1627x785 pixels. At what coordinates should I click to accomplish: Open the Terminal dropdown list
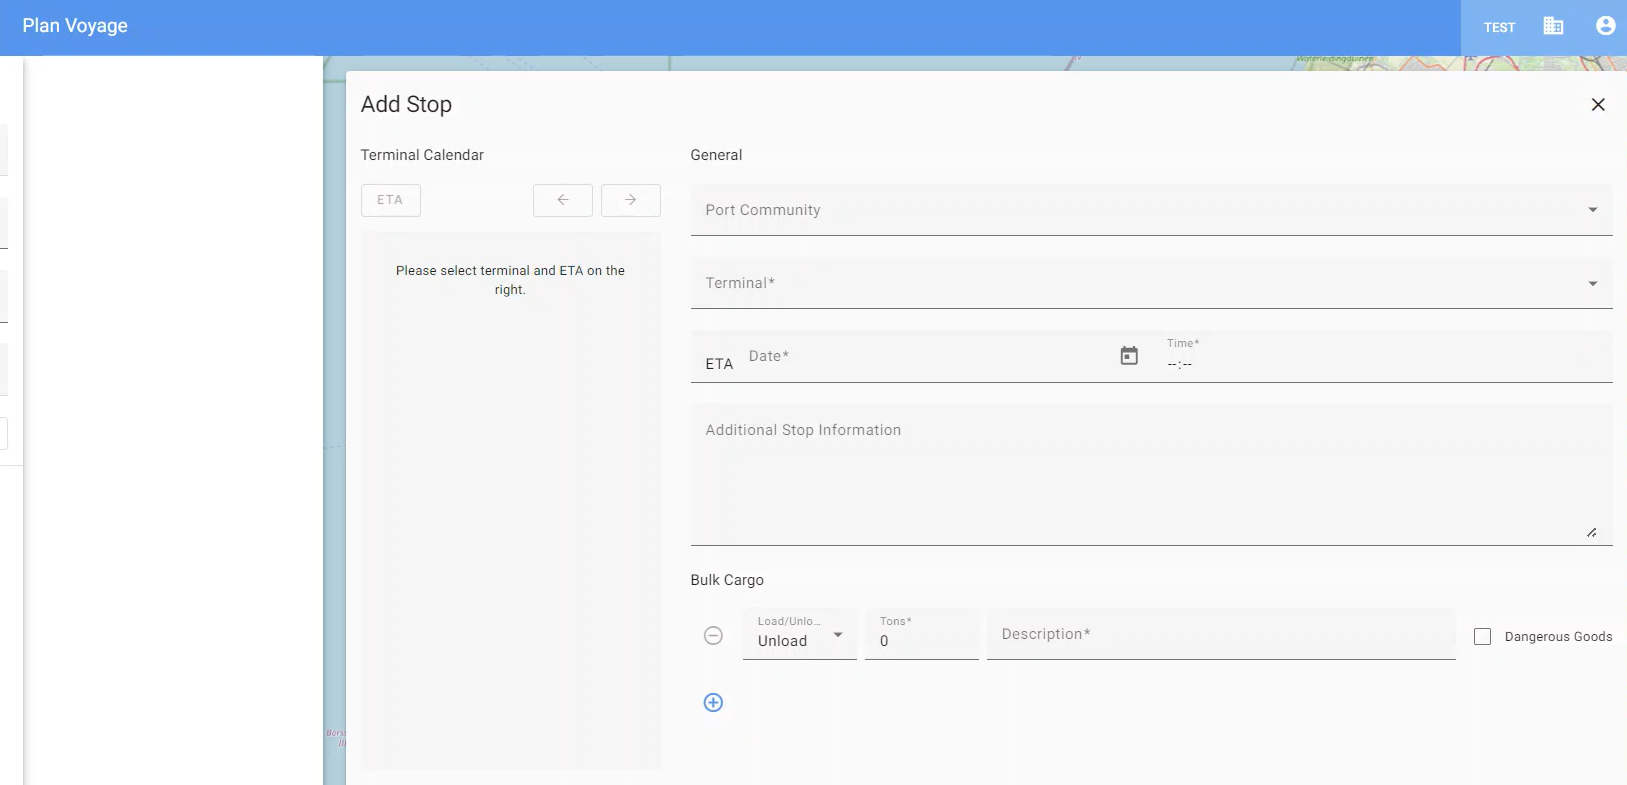tap(1150, 283)
